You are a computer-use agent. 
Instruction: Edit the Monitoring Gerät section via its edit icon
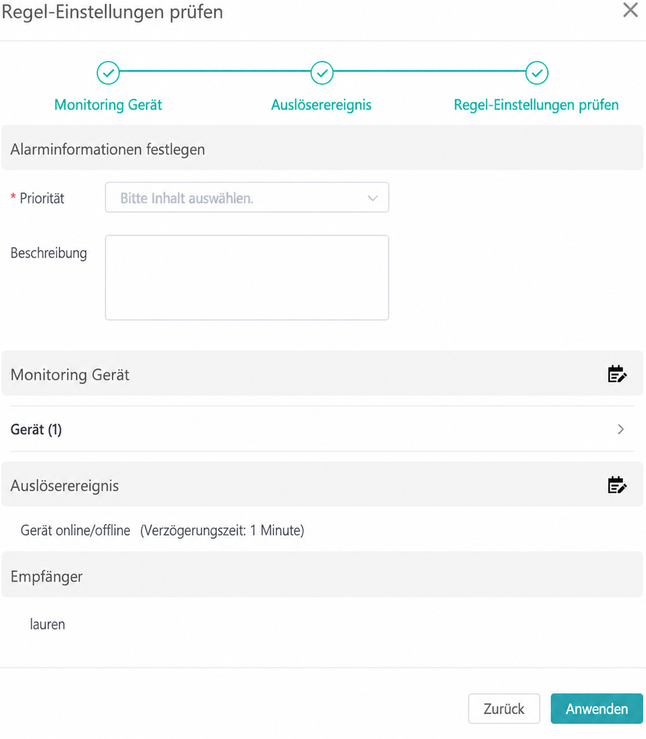click(x=616, y=374)
